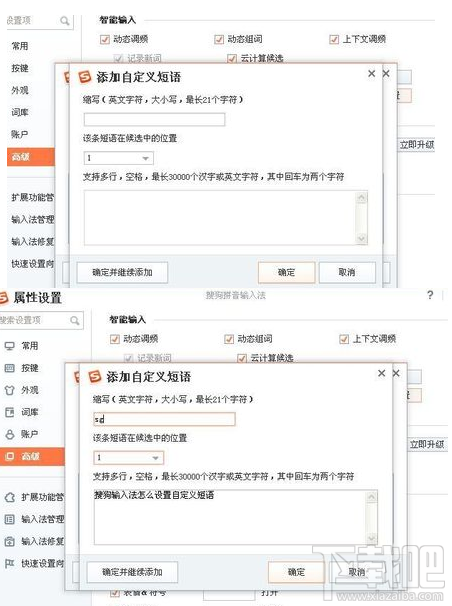This screenshot has height=606, width=452.
Task: Open 输入法管理 in the upper icon-less sidebar
Action: 33,220
